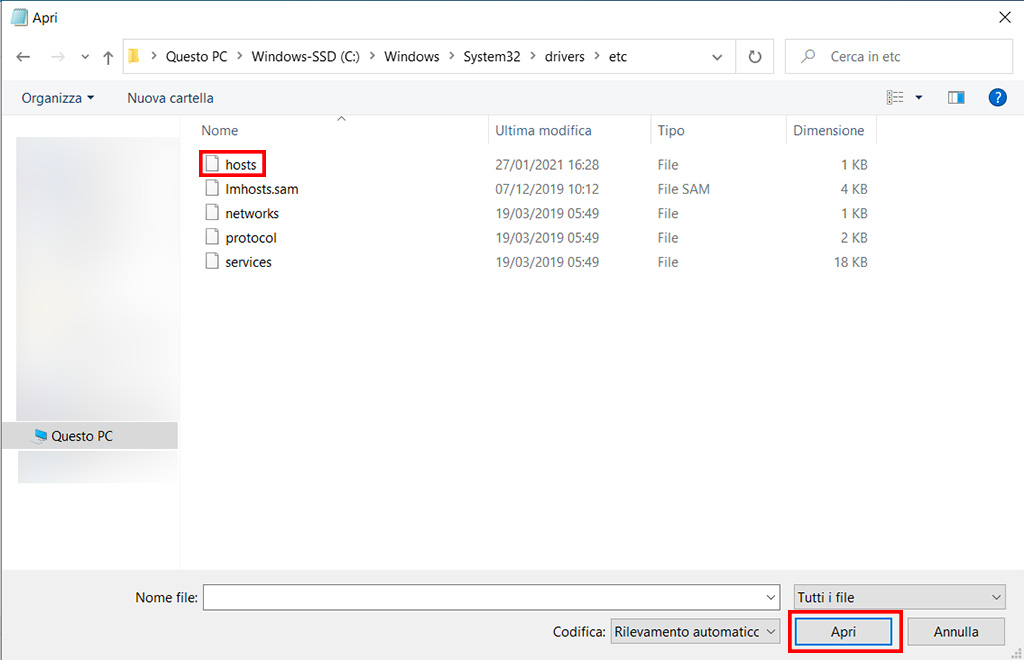The image size is (1024, 660).
Task: Click System32 breadcrumb segment
Action: point(492,57)
